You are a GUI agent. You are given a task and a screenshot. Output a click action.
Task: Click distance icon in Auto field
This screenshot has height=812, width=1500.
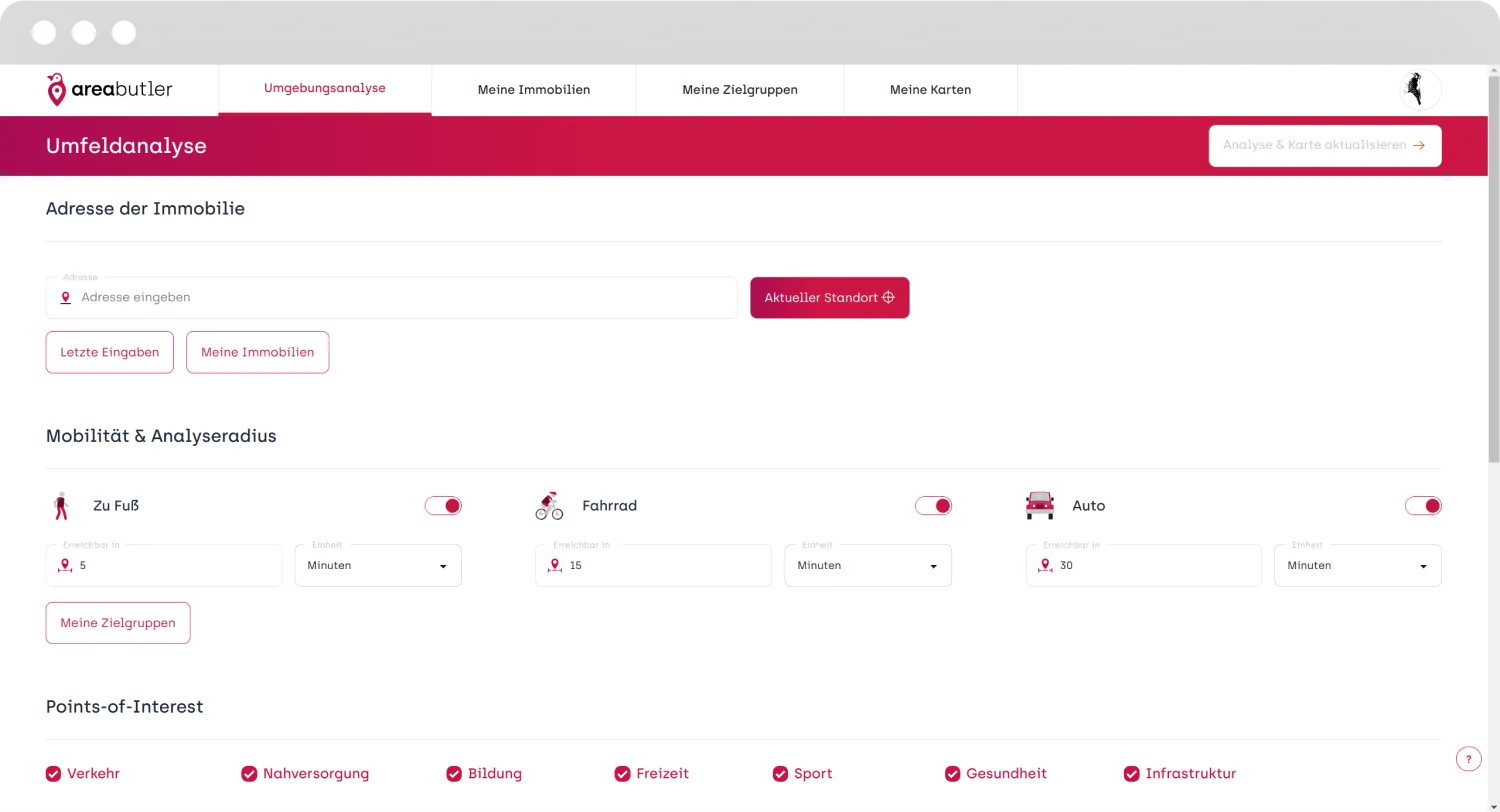click(1046, 566)
